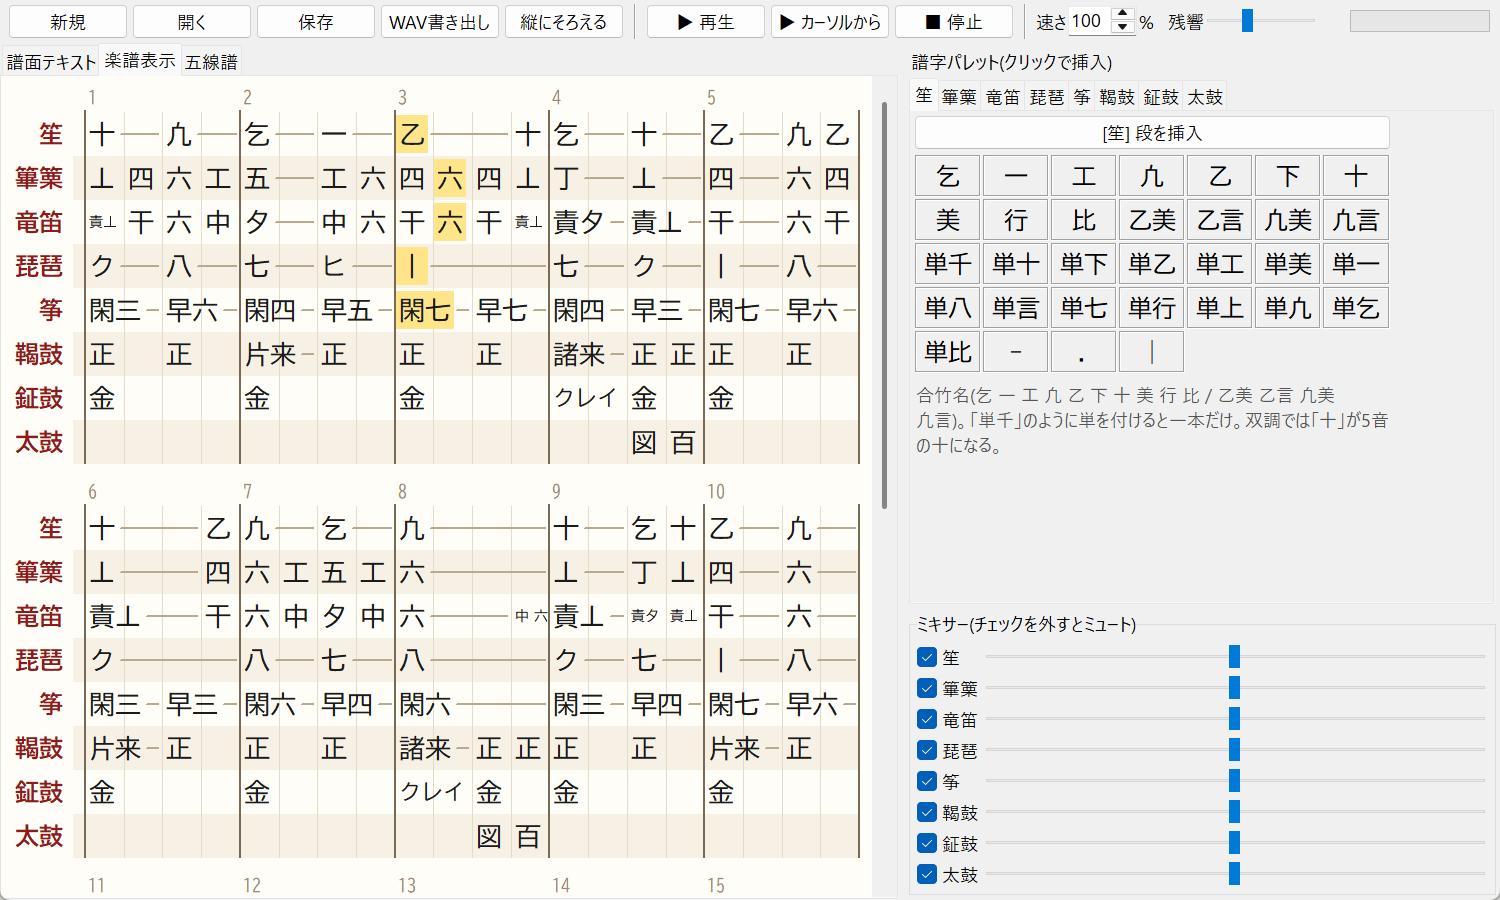1500x900 pixels.
Task: Mute 篳篥 in the mixer checkbox
Action: (x=927, y=688)
